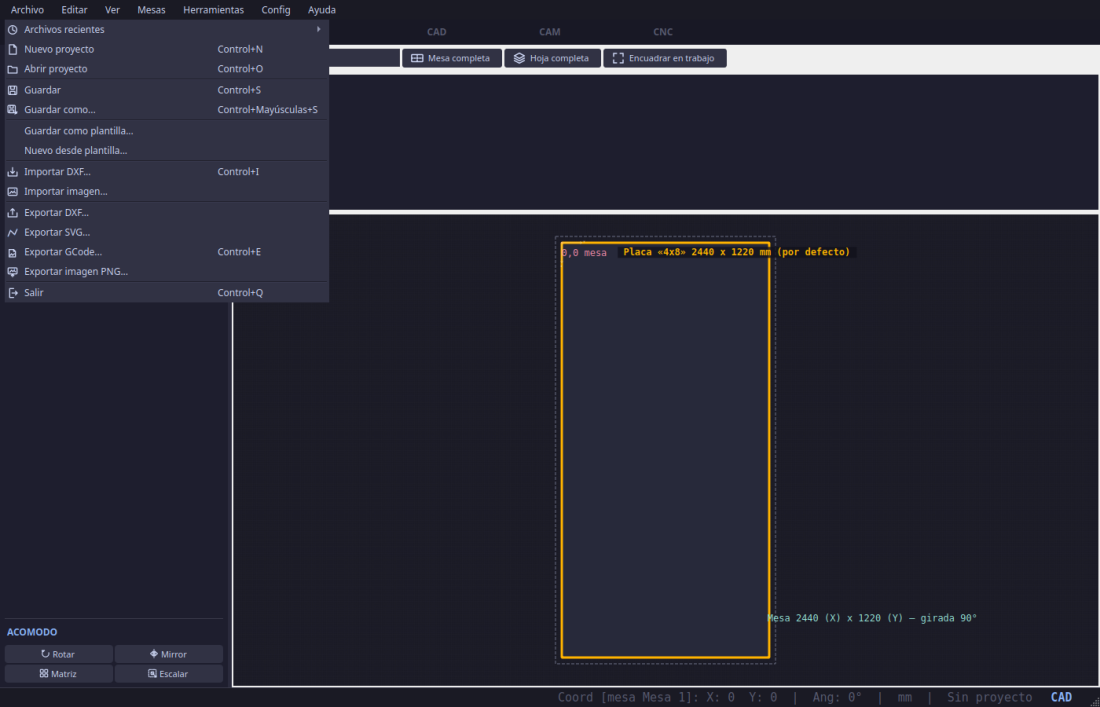Click the icon beside Exportar imagen PNG
The height and width of the screenshot is (707, 1100).
(13, 271)
